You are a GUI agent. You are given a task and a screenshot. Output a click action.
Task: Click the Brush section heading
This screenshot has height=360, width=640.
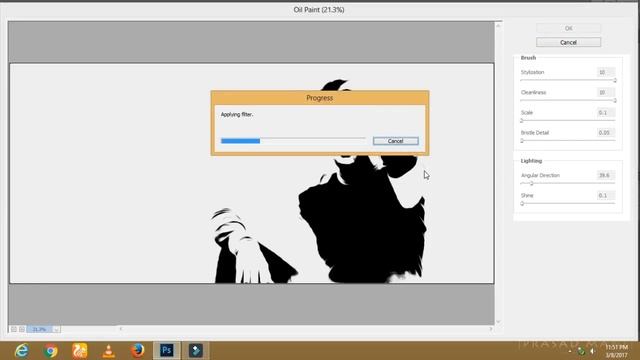click(528, 58)
